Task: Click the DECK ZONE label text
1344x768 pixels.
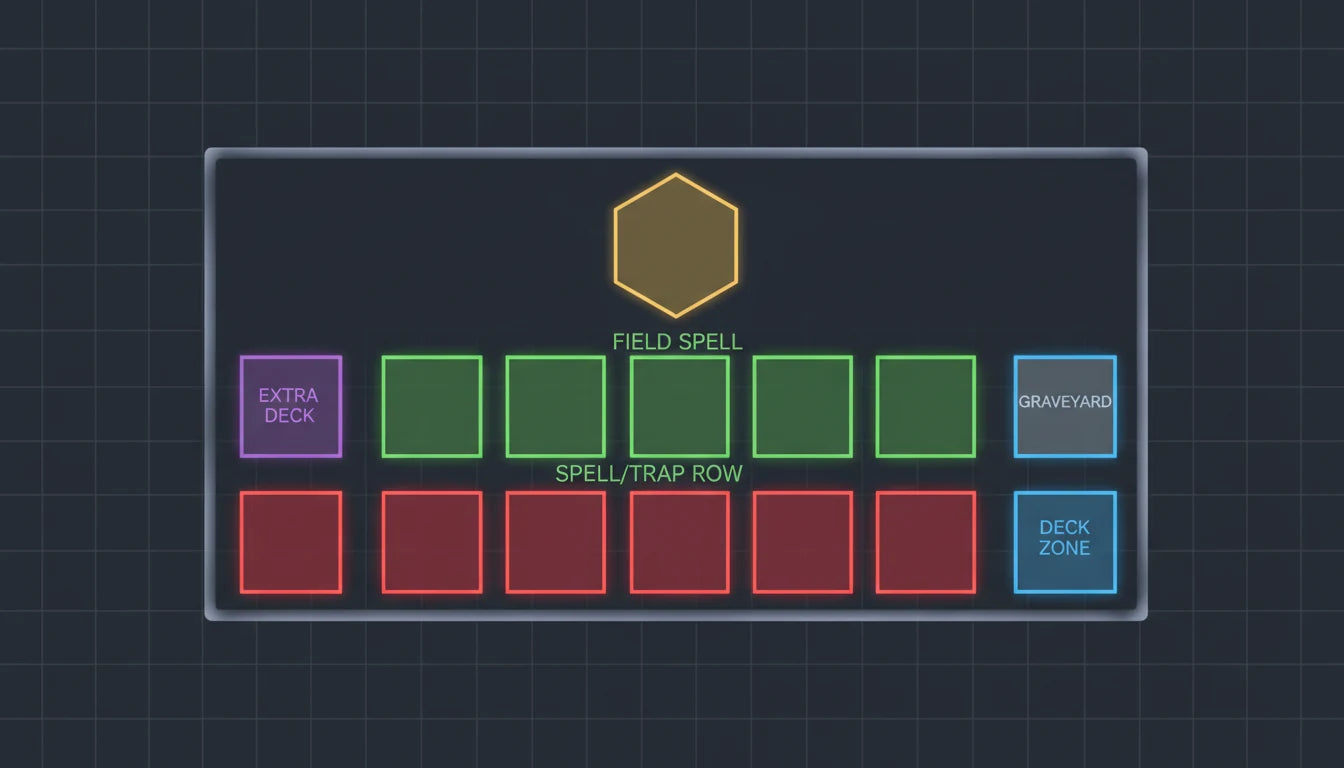Action: tap(1064, 540)
